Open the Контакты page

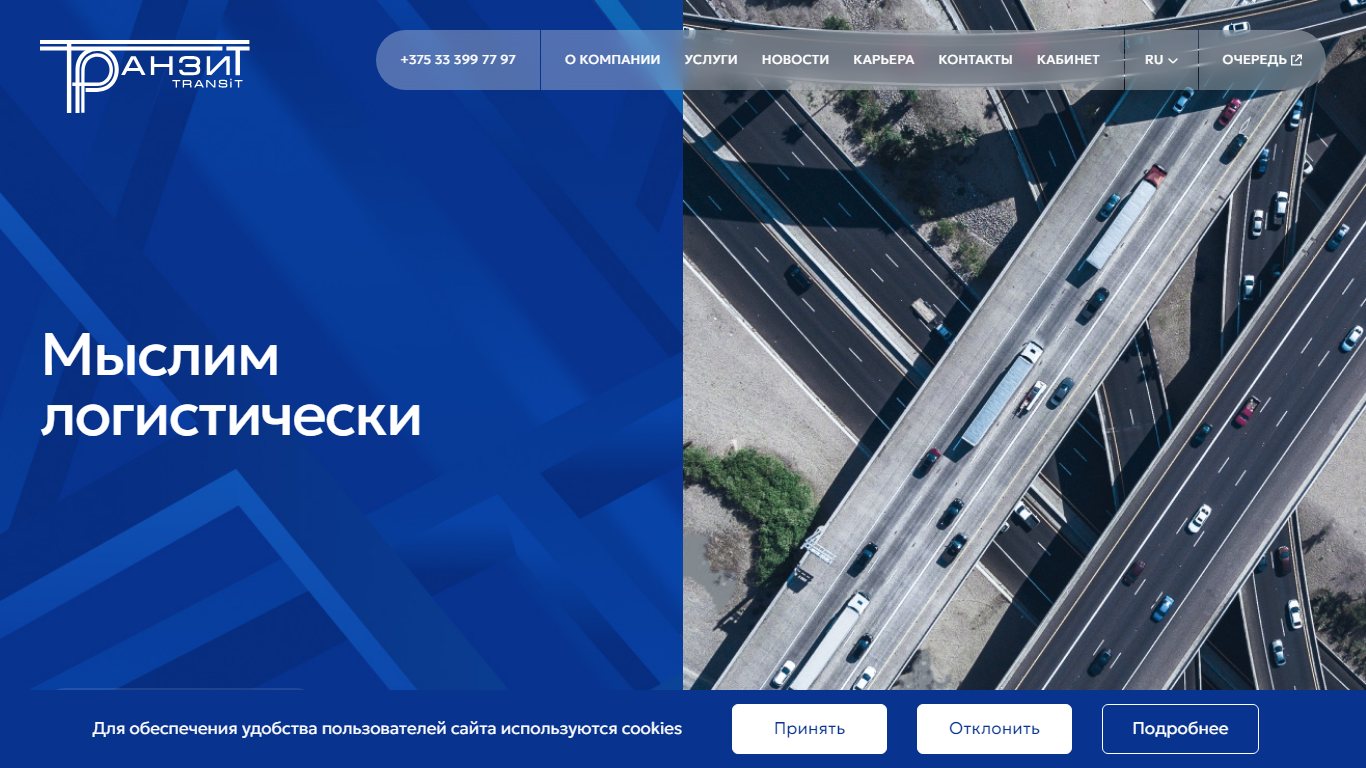pyautogui.click(x=975, y=60)
